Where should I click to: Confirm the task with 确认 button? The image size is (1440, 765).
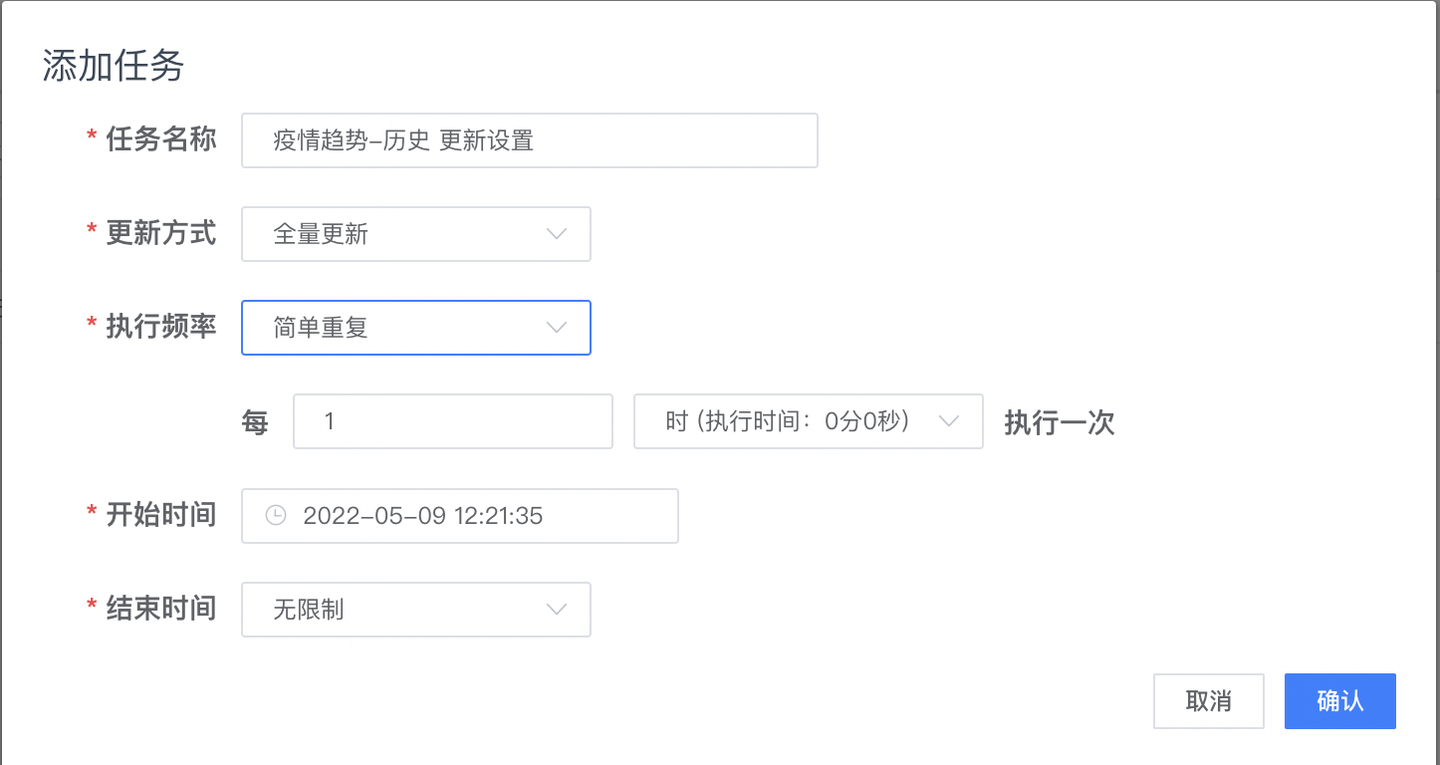click(1340, 701)
